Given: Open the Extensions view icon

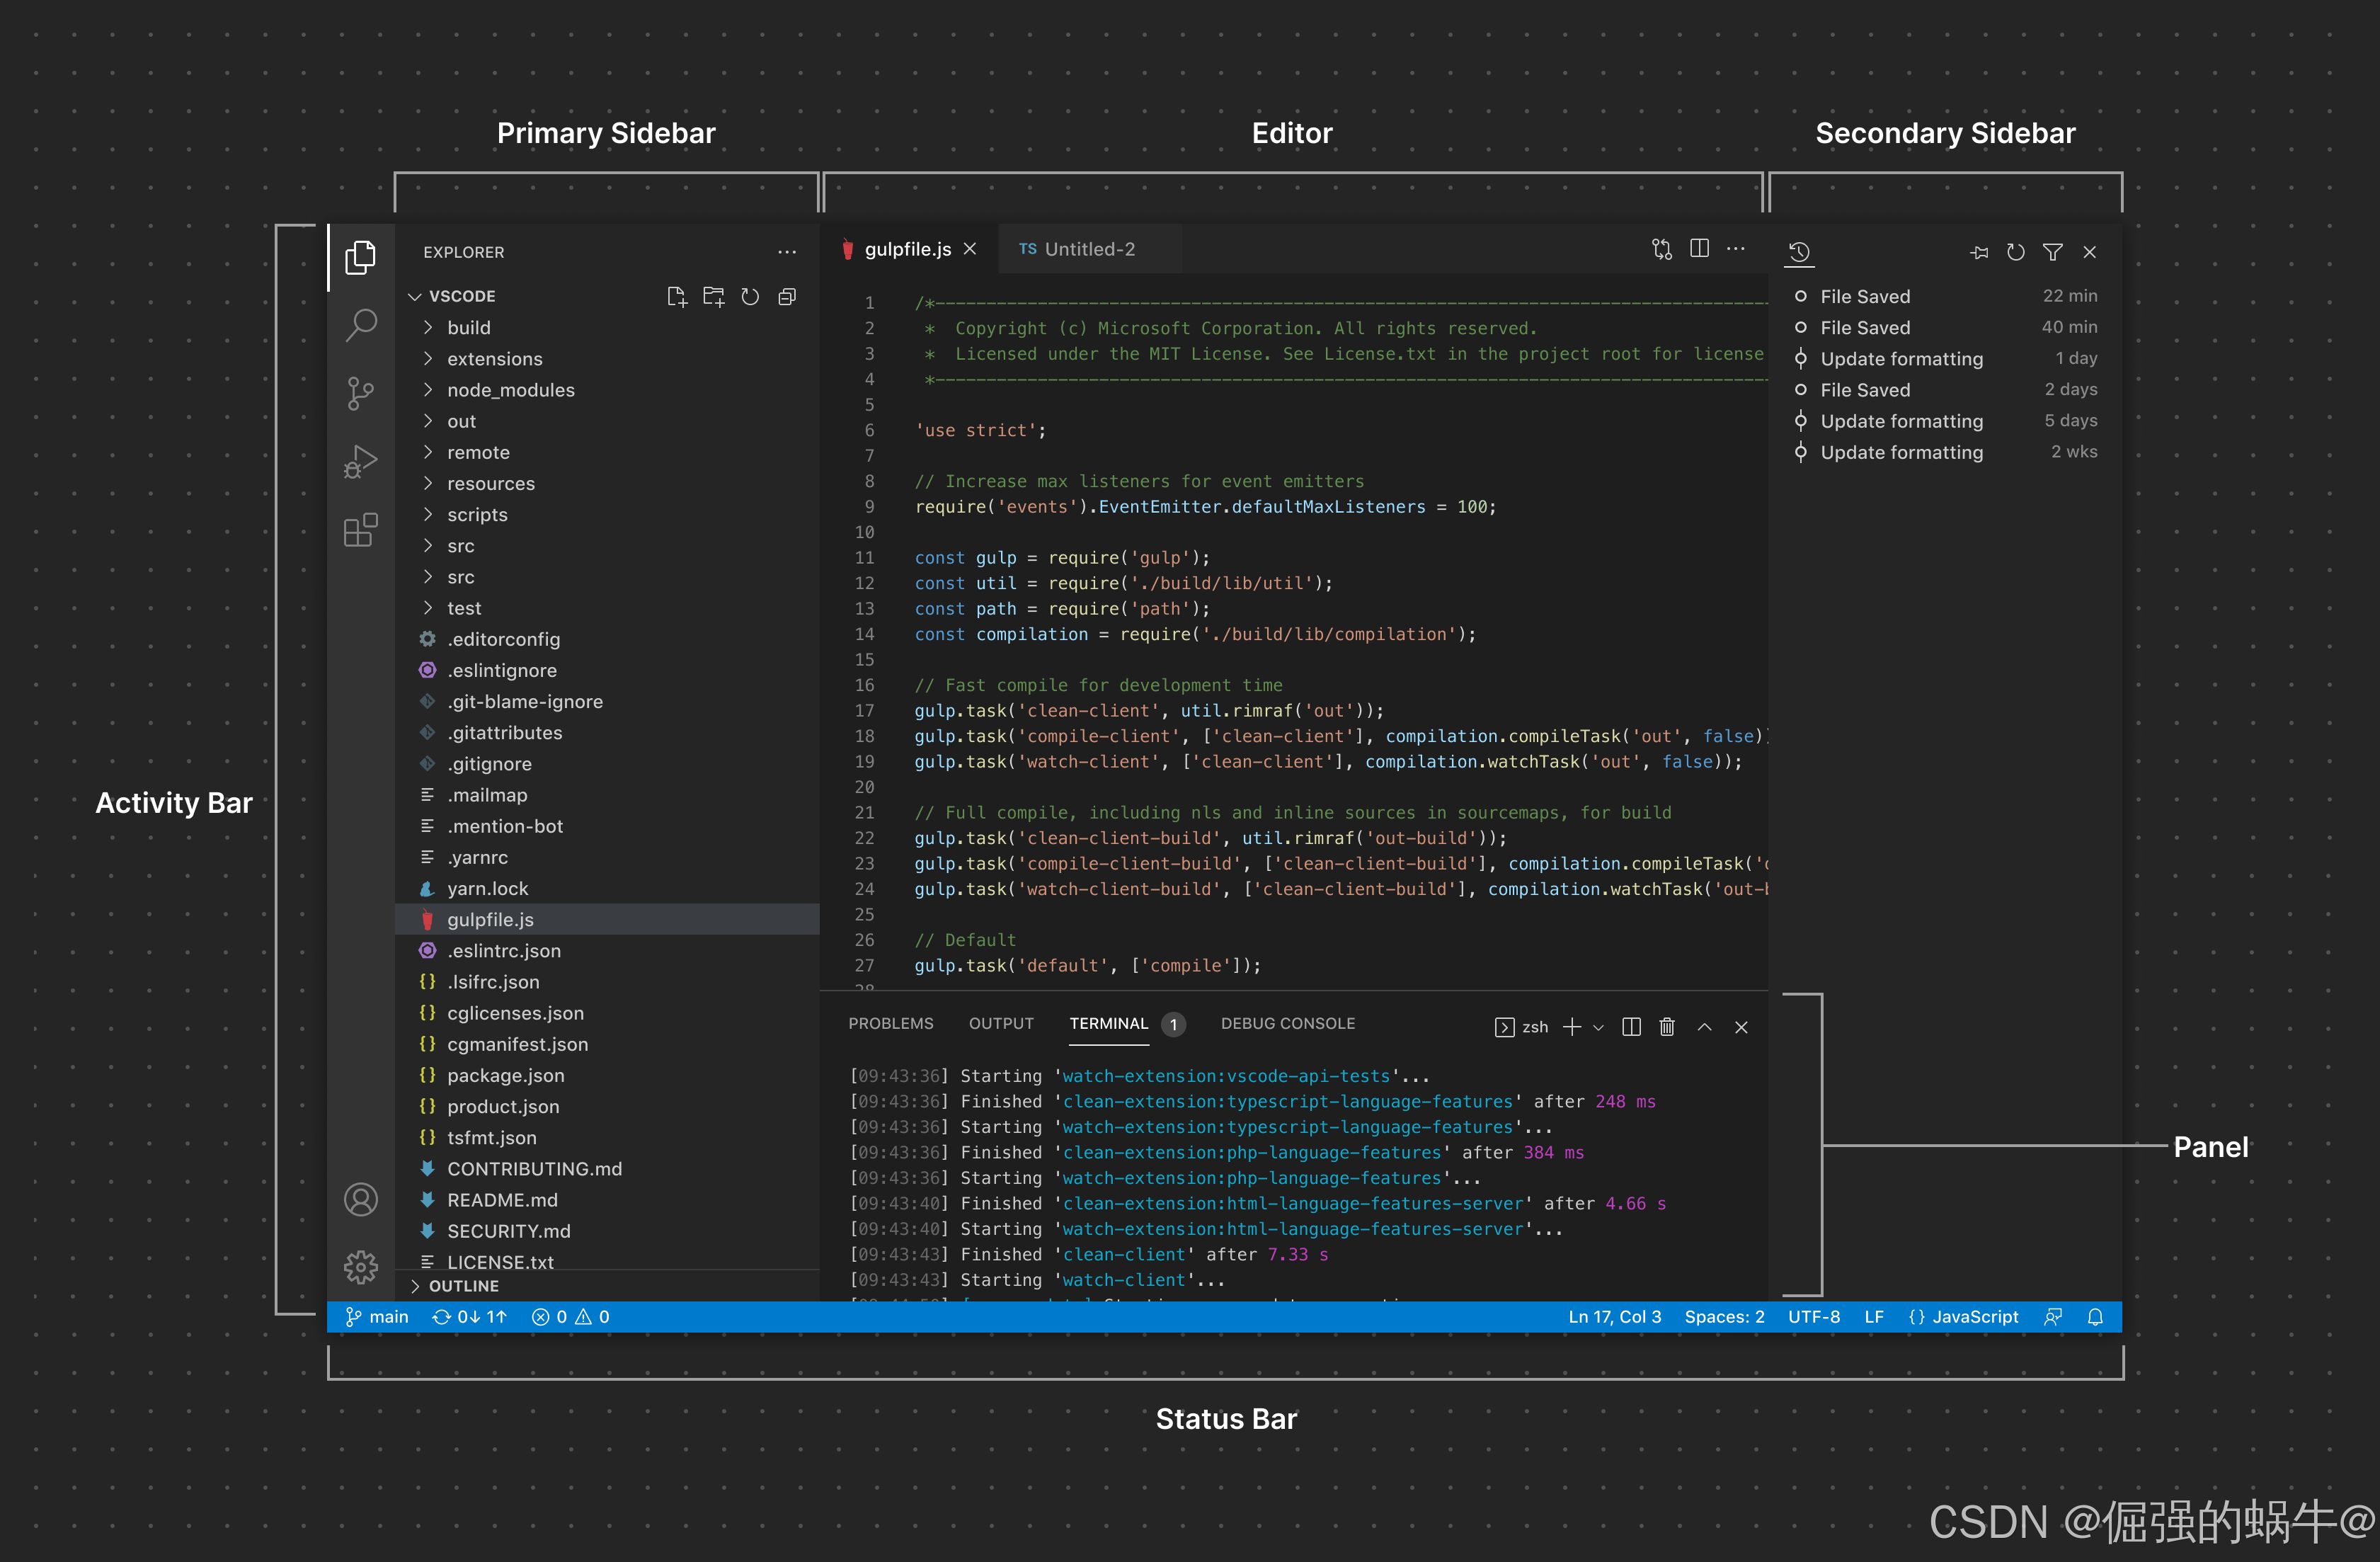Looking at the screenshot, I should pyautogui.click(x=361, y=530).
